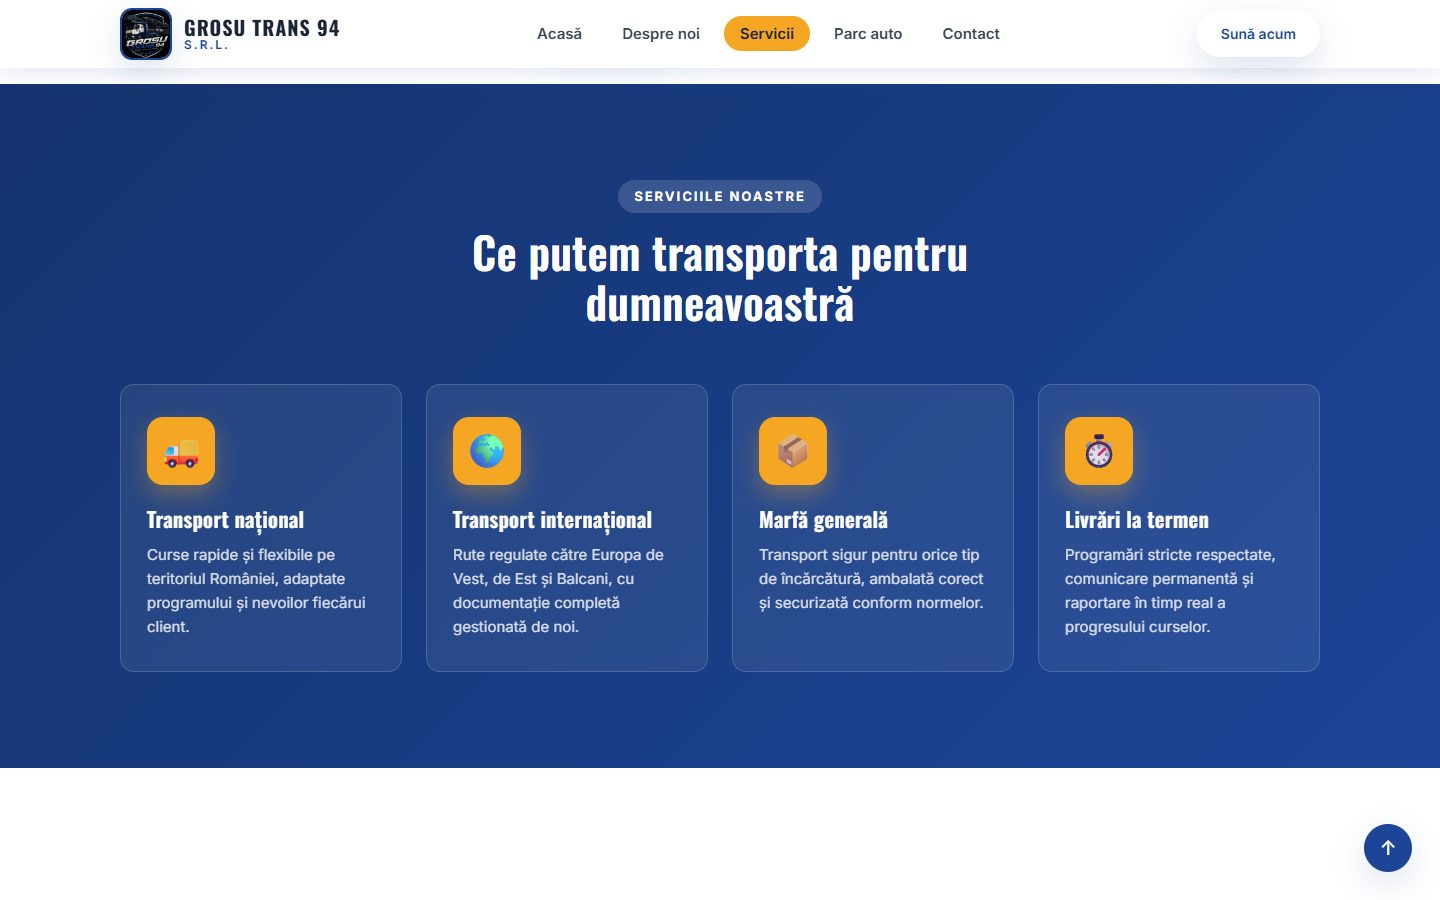Click the description starting 'Transport sigur pentru orice'
The image size is (1440, 900).
(x=871, y=579)
